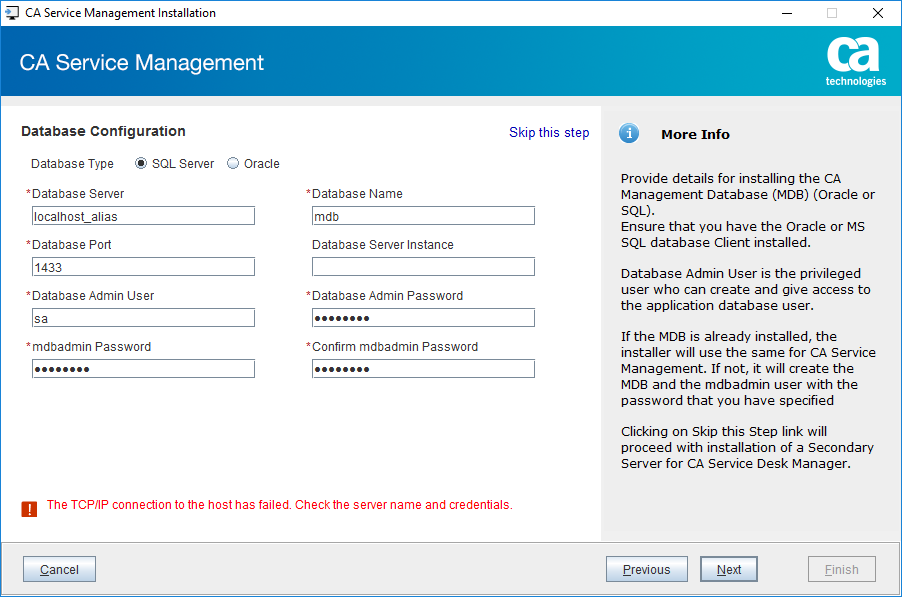The height and width of the screenshot is (597, 902).
Task: Click the CA technologies logo
Action: point(855,62)
